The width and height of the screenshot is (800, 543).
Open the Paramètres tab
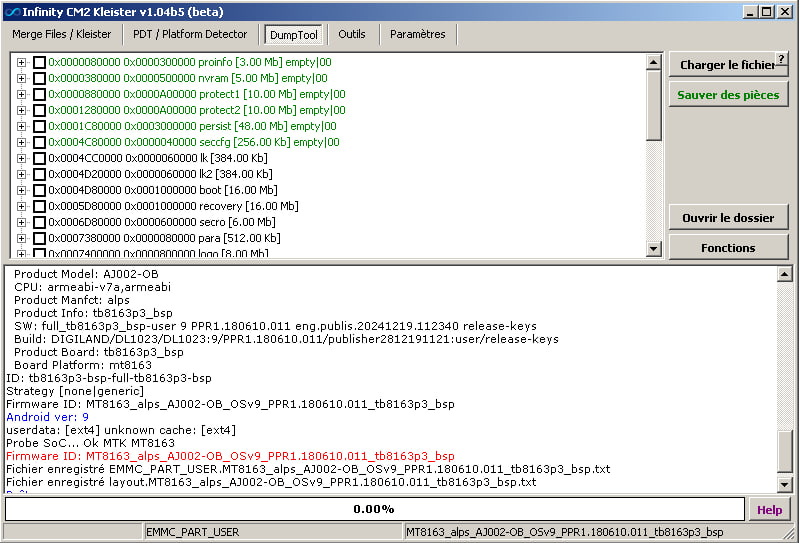tap(417, 34)
